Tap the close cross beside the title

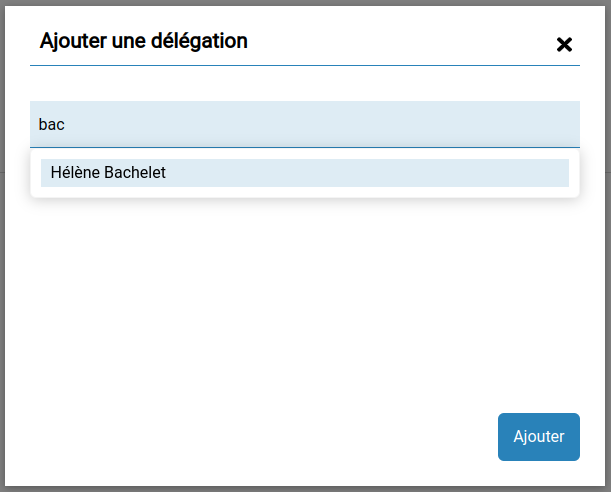(564, 44)
